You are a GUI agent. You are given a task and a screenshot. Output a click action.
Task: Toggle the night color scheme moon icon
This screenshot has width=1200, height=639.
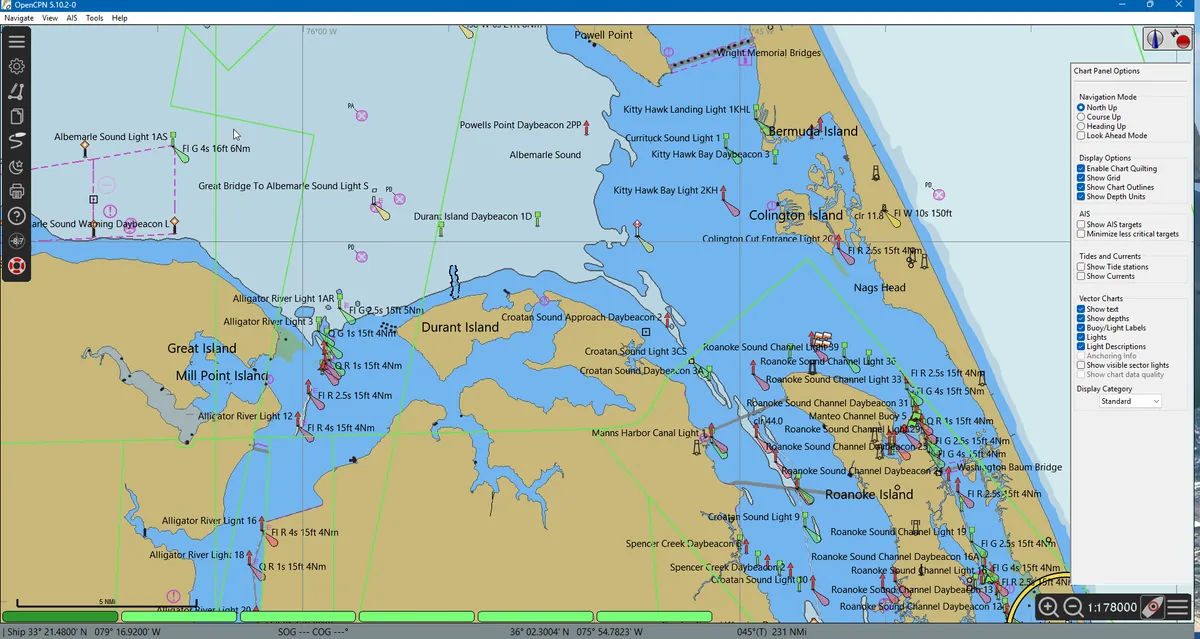(16, 167)
